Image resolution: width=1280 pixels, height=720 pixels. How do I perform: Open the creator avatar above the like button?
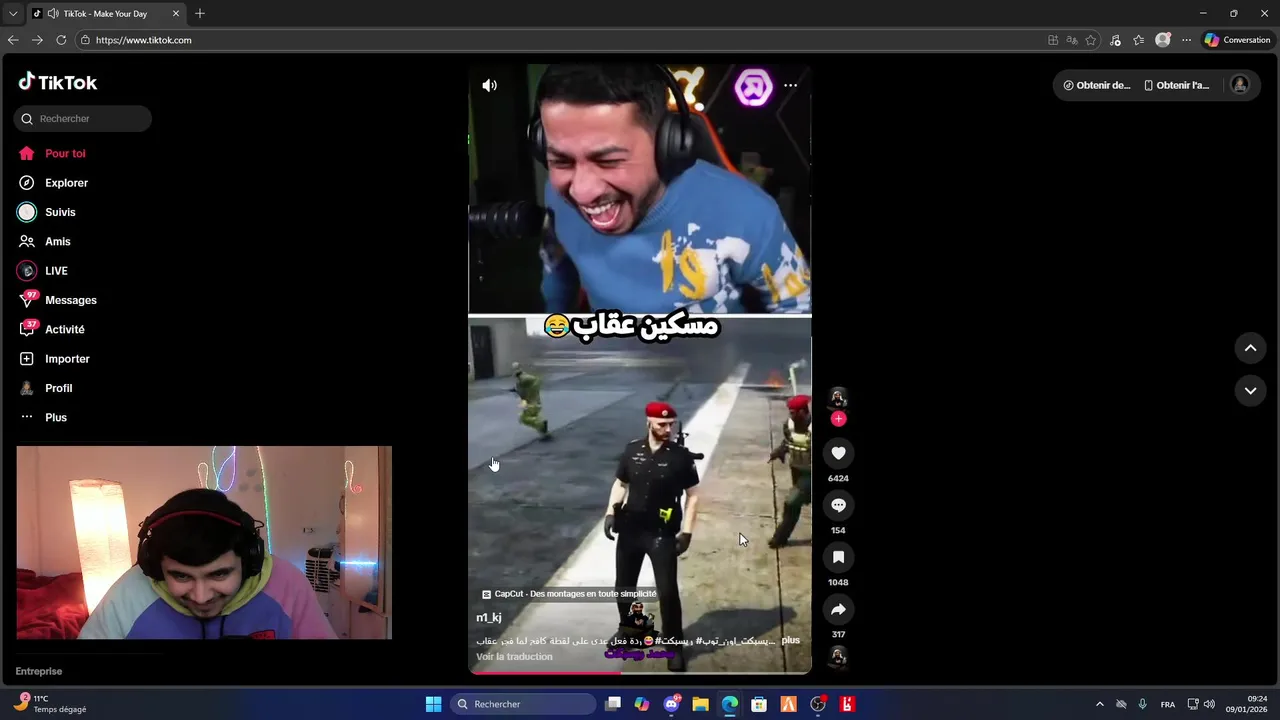click(838, 398)
